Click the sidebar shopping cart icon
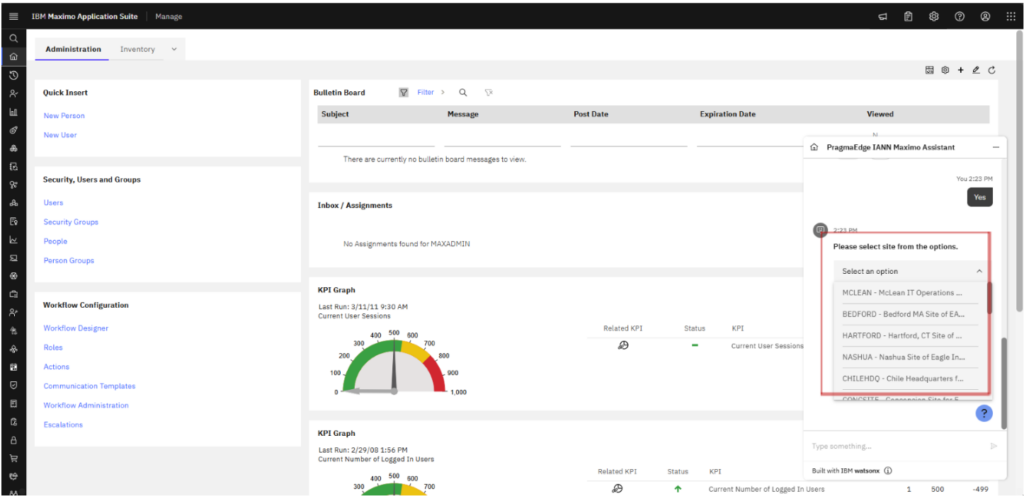The image size is (1024, 496). tap(14, 459)
